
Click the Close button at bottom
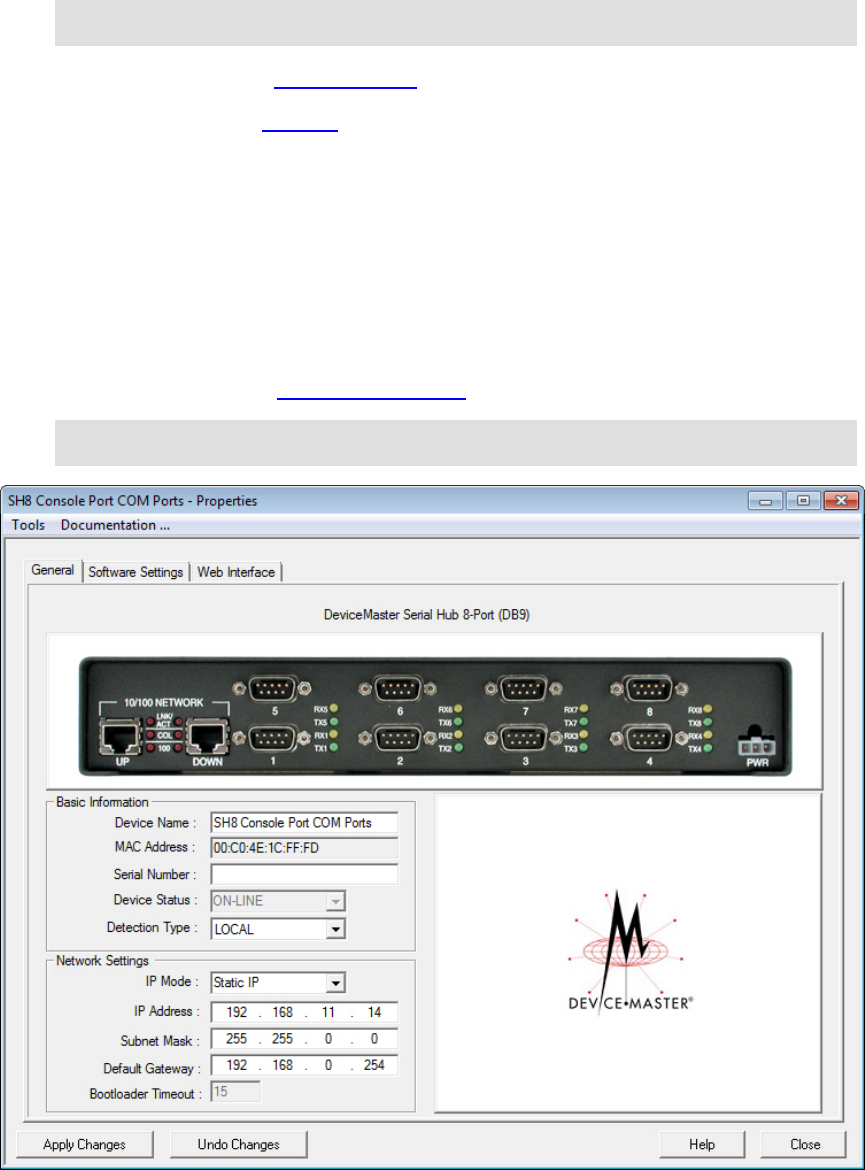(805, 1144)
